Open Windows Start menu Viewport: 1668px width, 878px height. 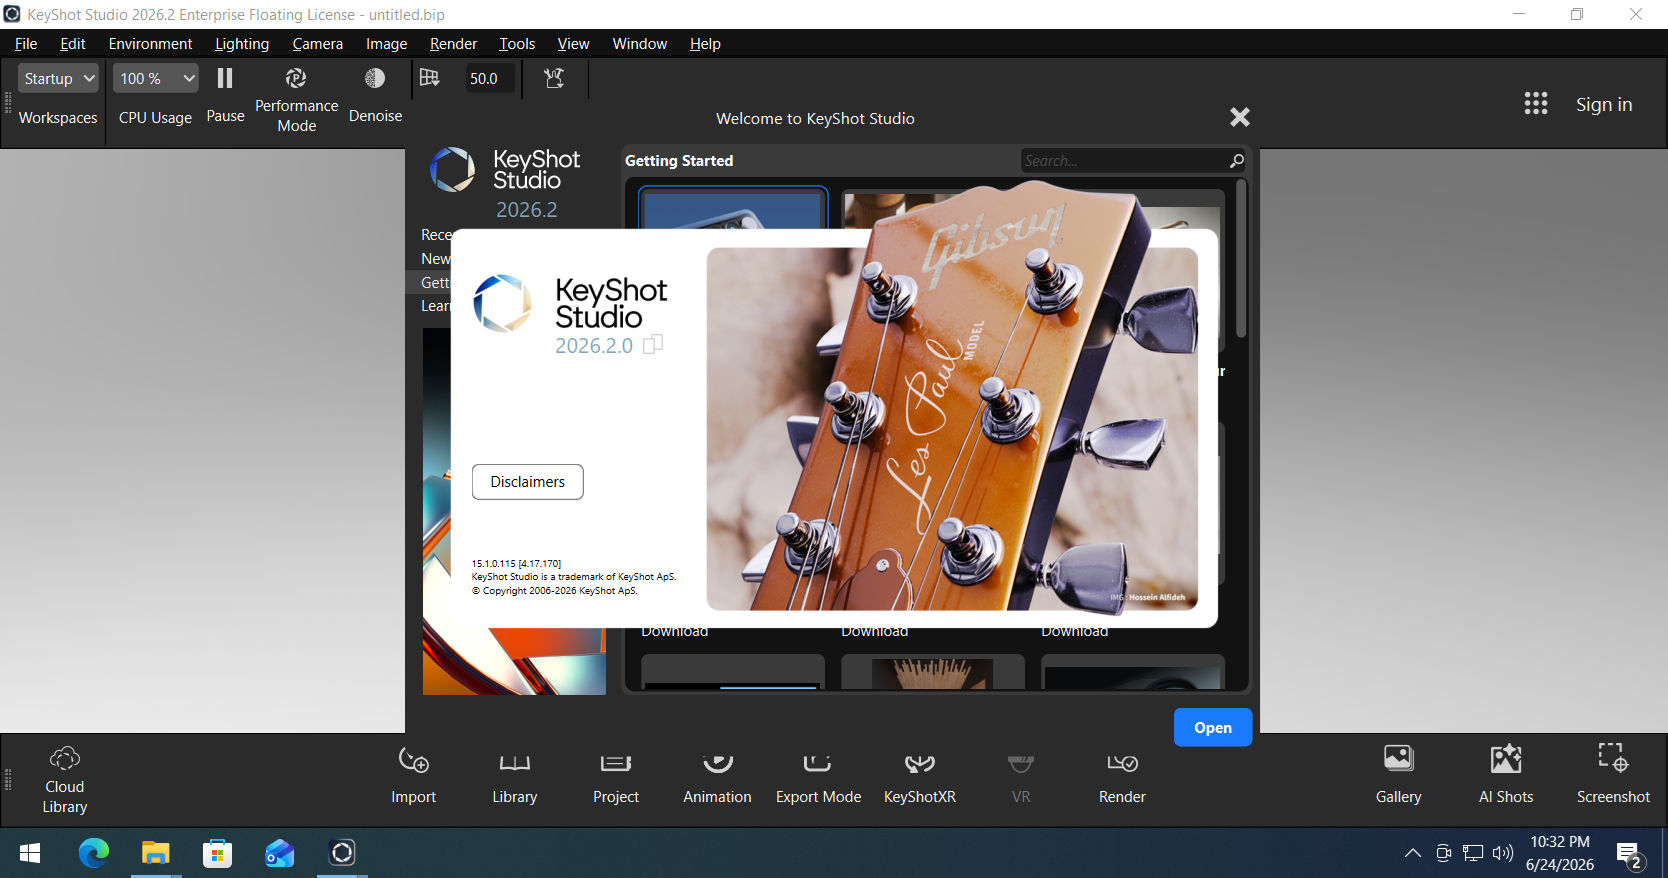30,853
